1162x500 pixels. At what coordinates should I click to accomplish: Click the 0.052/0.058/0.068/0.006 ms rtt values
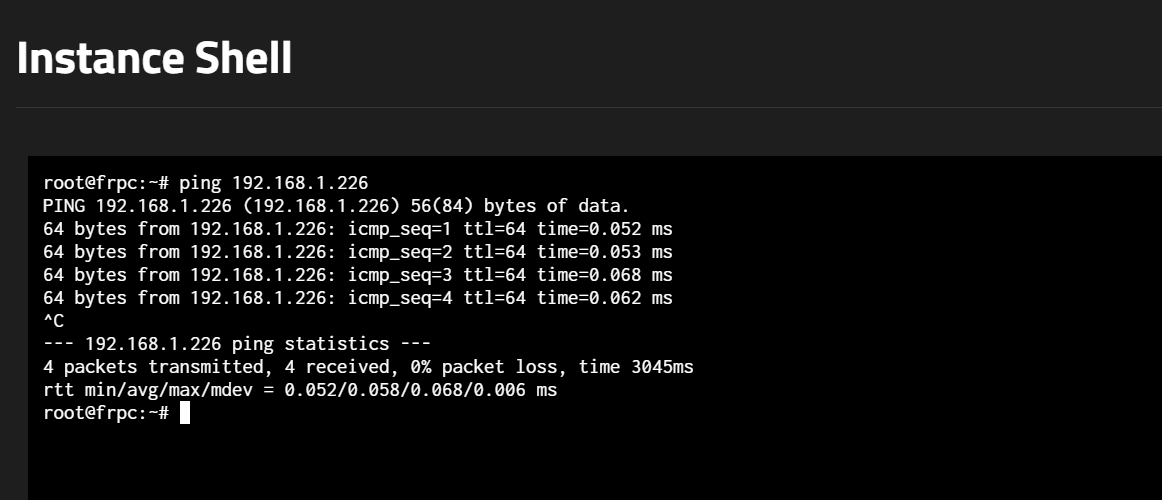point(420,390)
